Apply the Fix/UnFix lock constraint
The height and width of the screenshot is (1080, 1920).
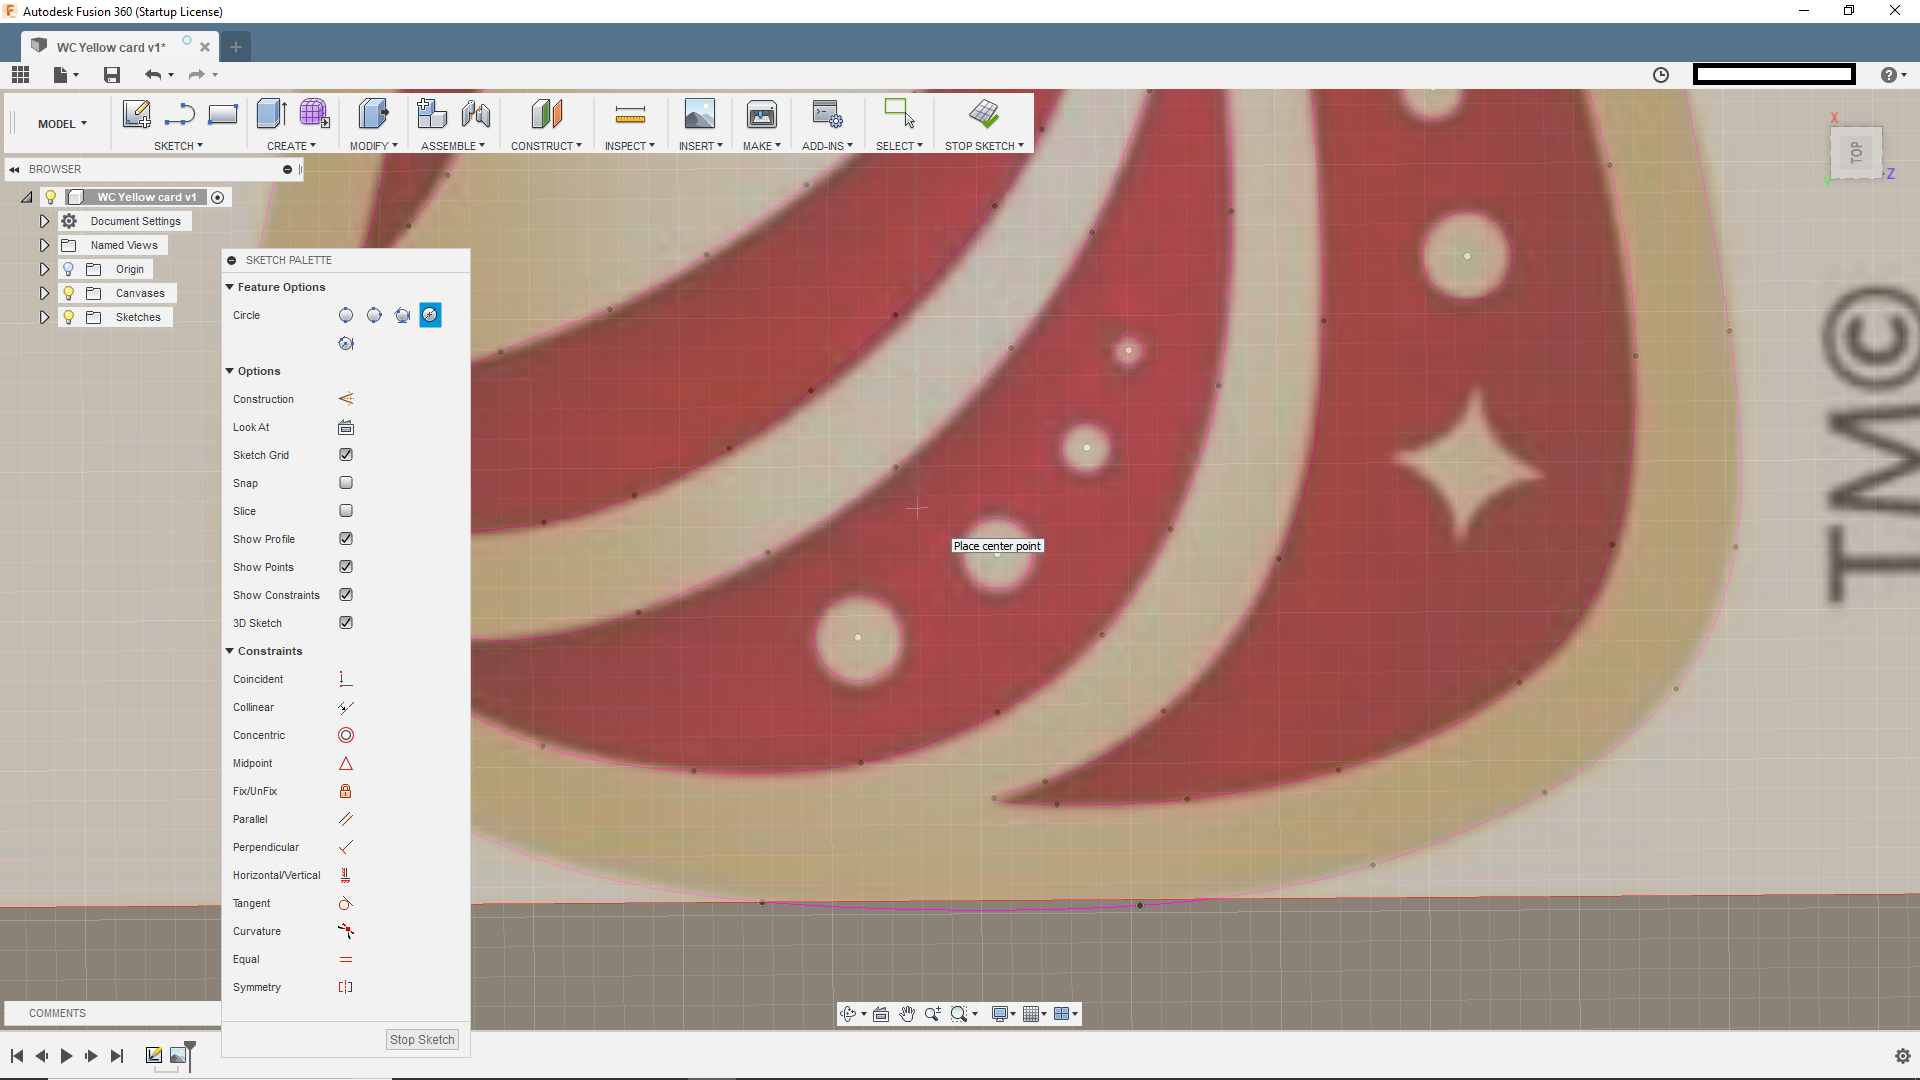click(346, 791)
